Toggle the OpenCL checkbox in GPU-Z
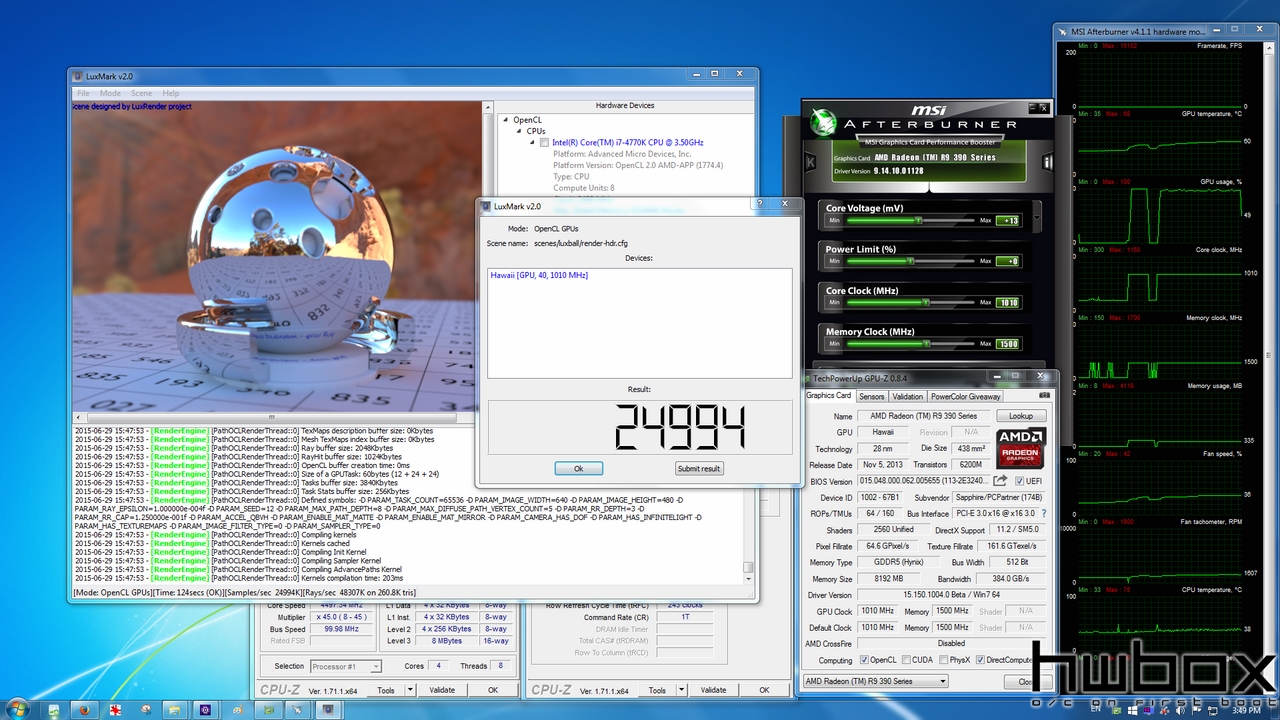The image size is (1280, 720). (864, 660)
